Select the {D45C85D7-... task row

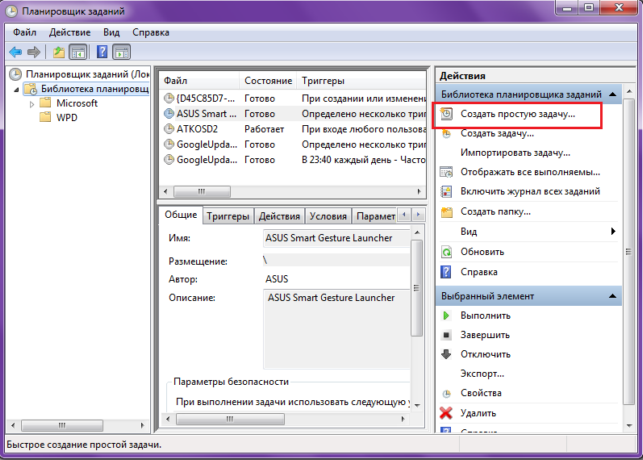(293, 98)
